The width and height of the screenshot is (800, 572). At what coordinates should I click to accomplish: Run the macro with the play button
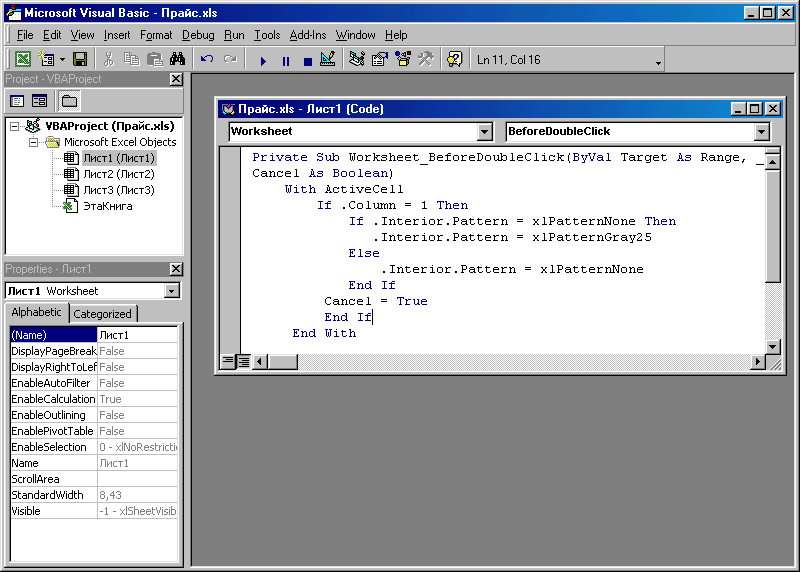[x=263, y=61]
